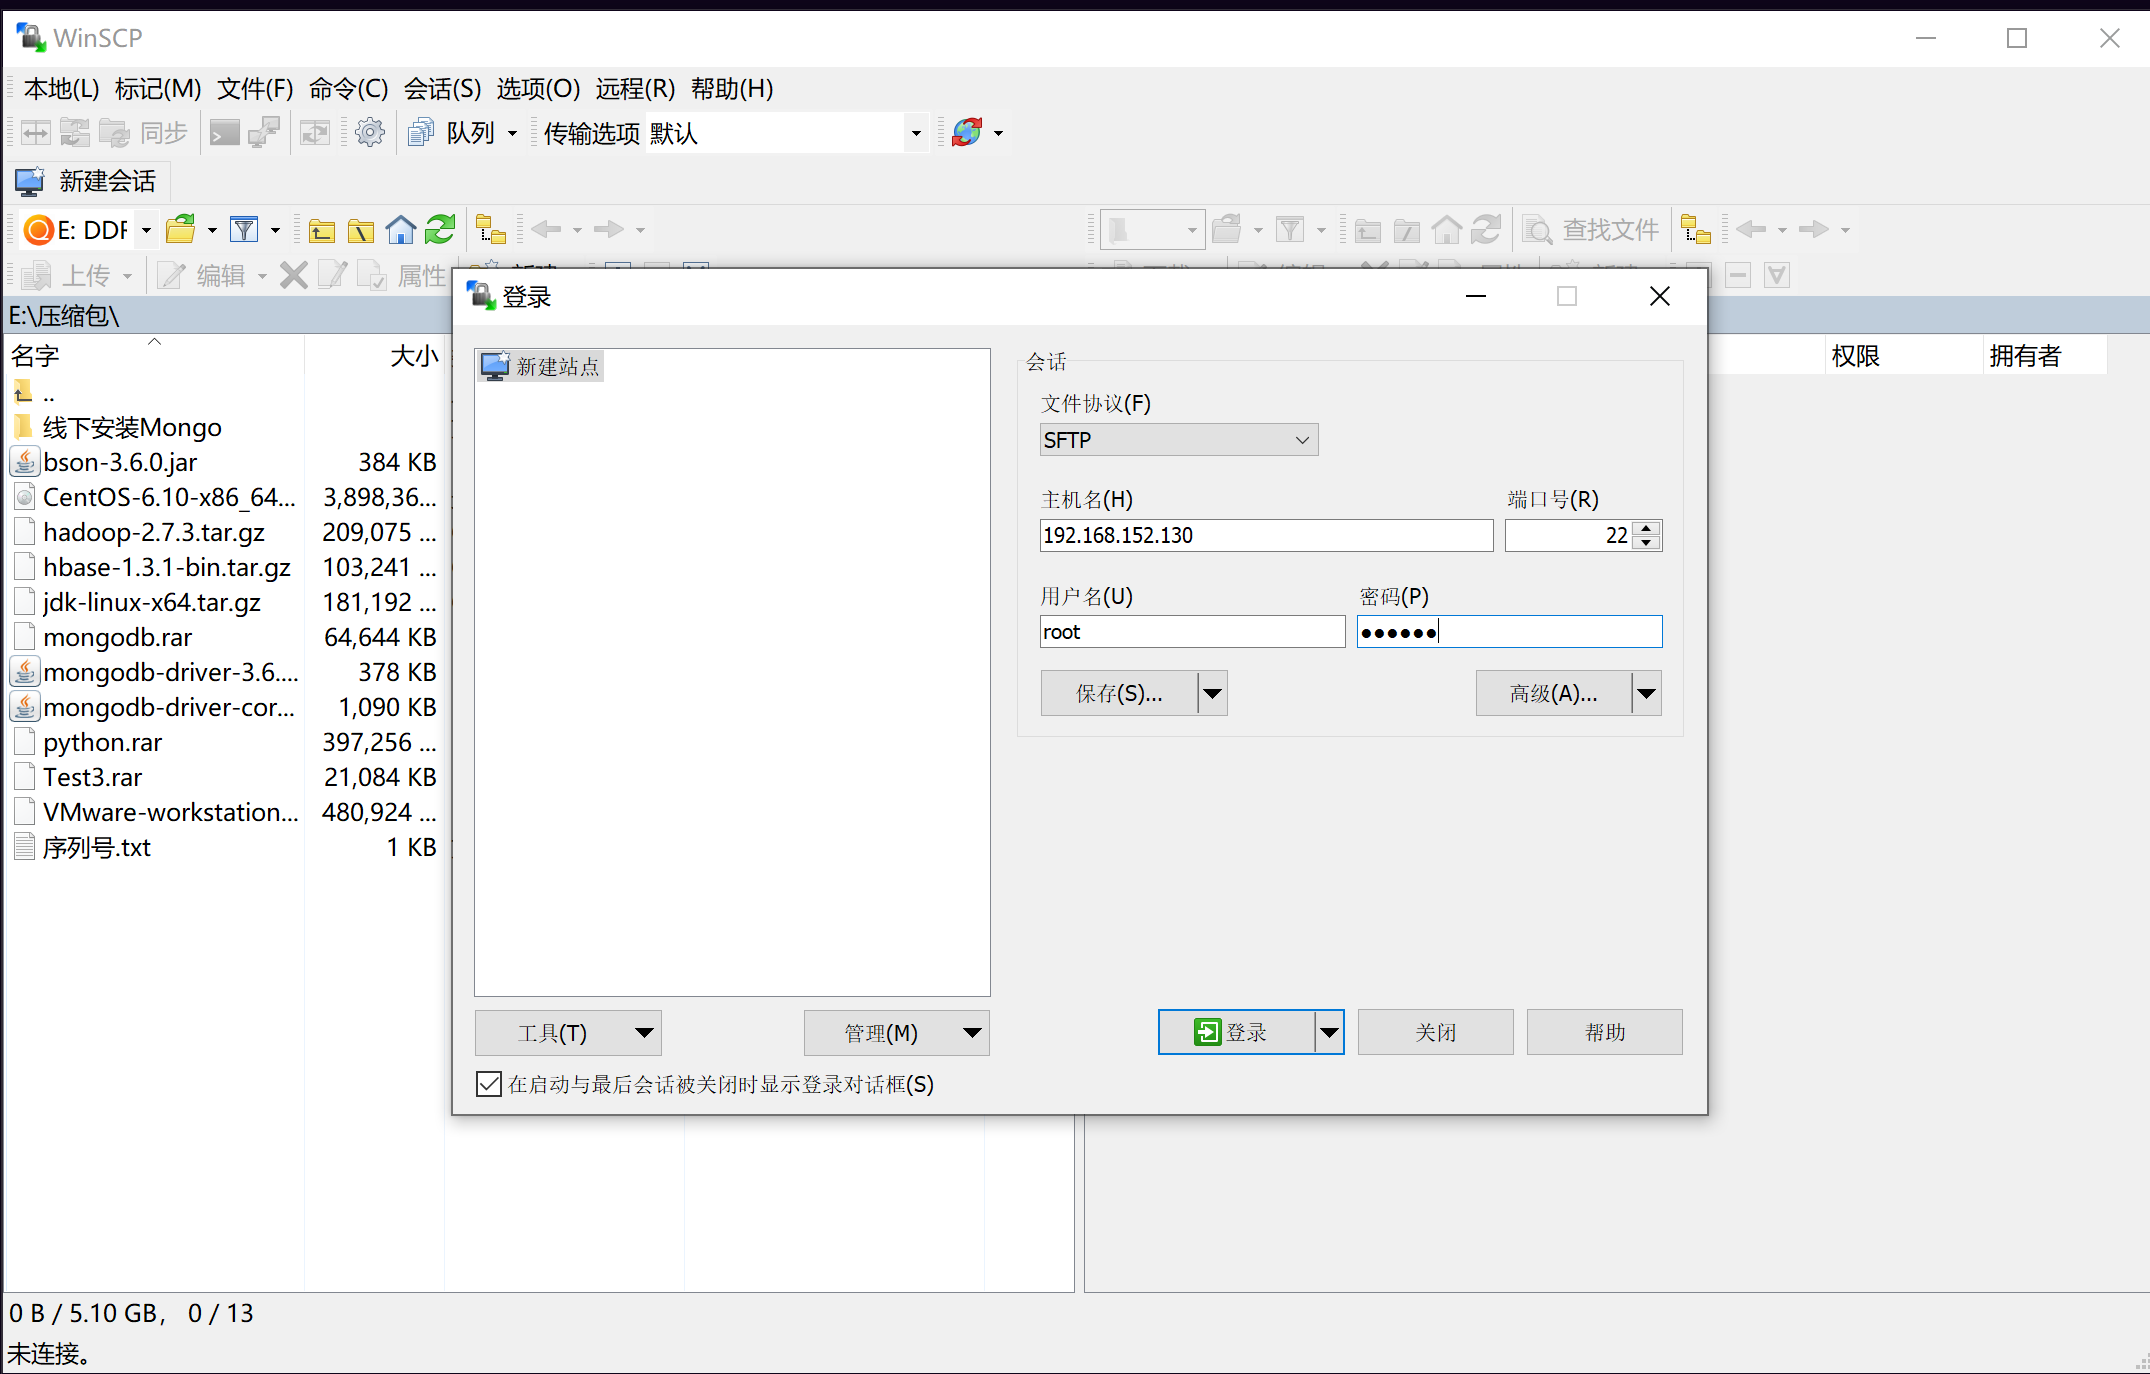Open 命令(C) menu
This screenshot has height=1374, width=2150.
point(348,89)
